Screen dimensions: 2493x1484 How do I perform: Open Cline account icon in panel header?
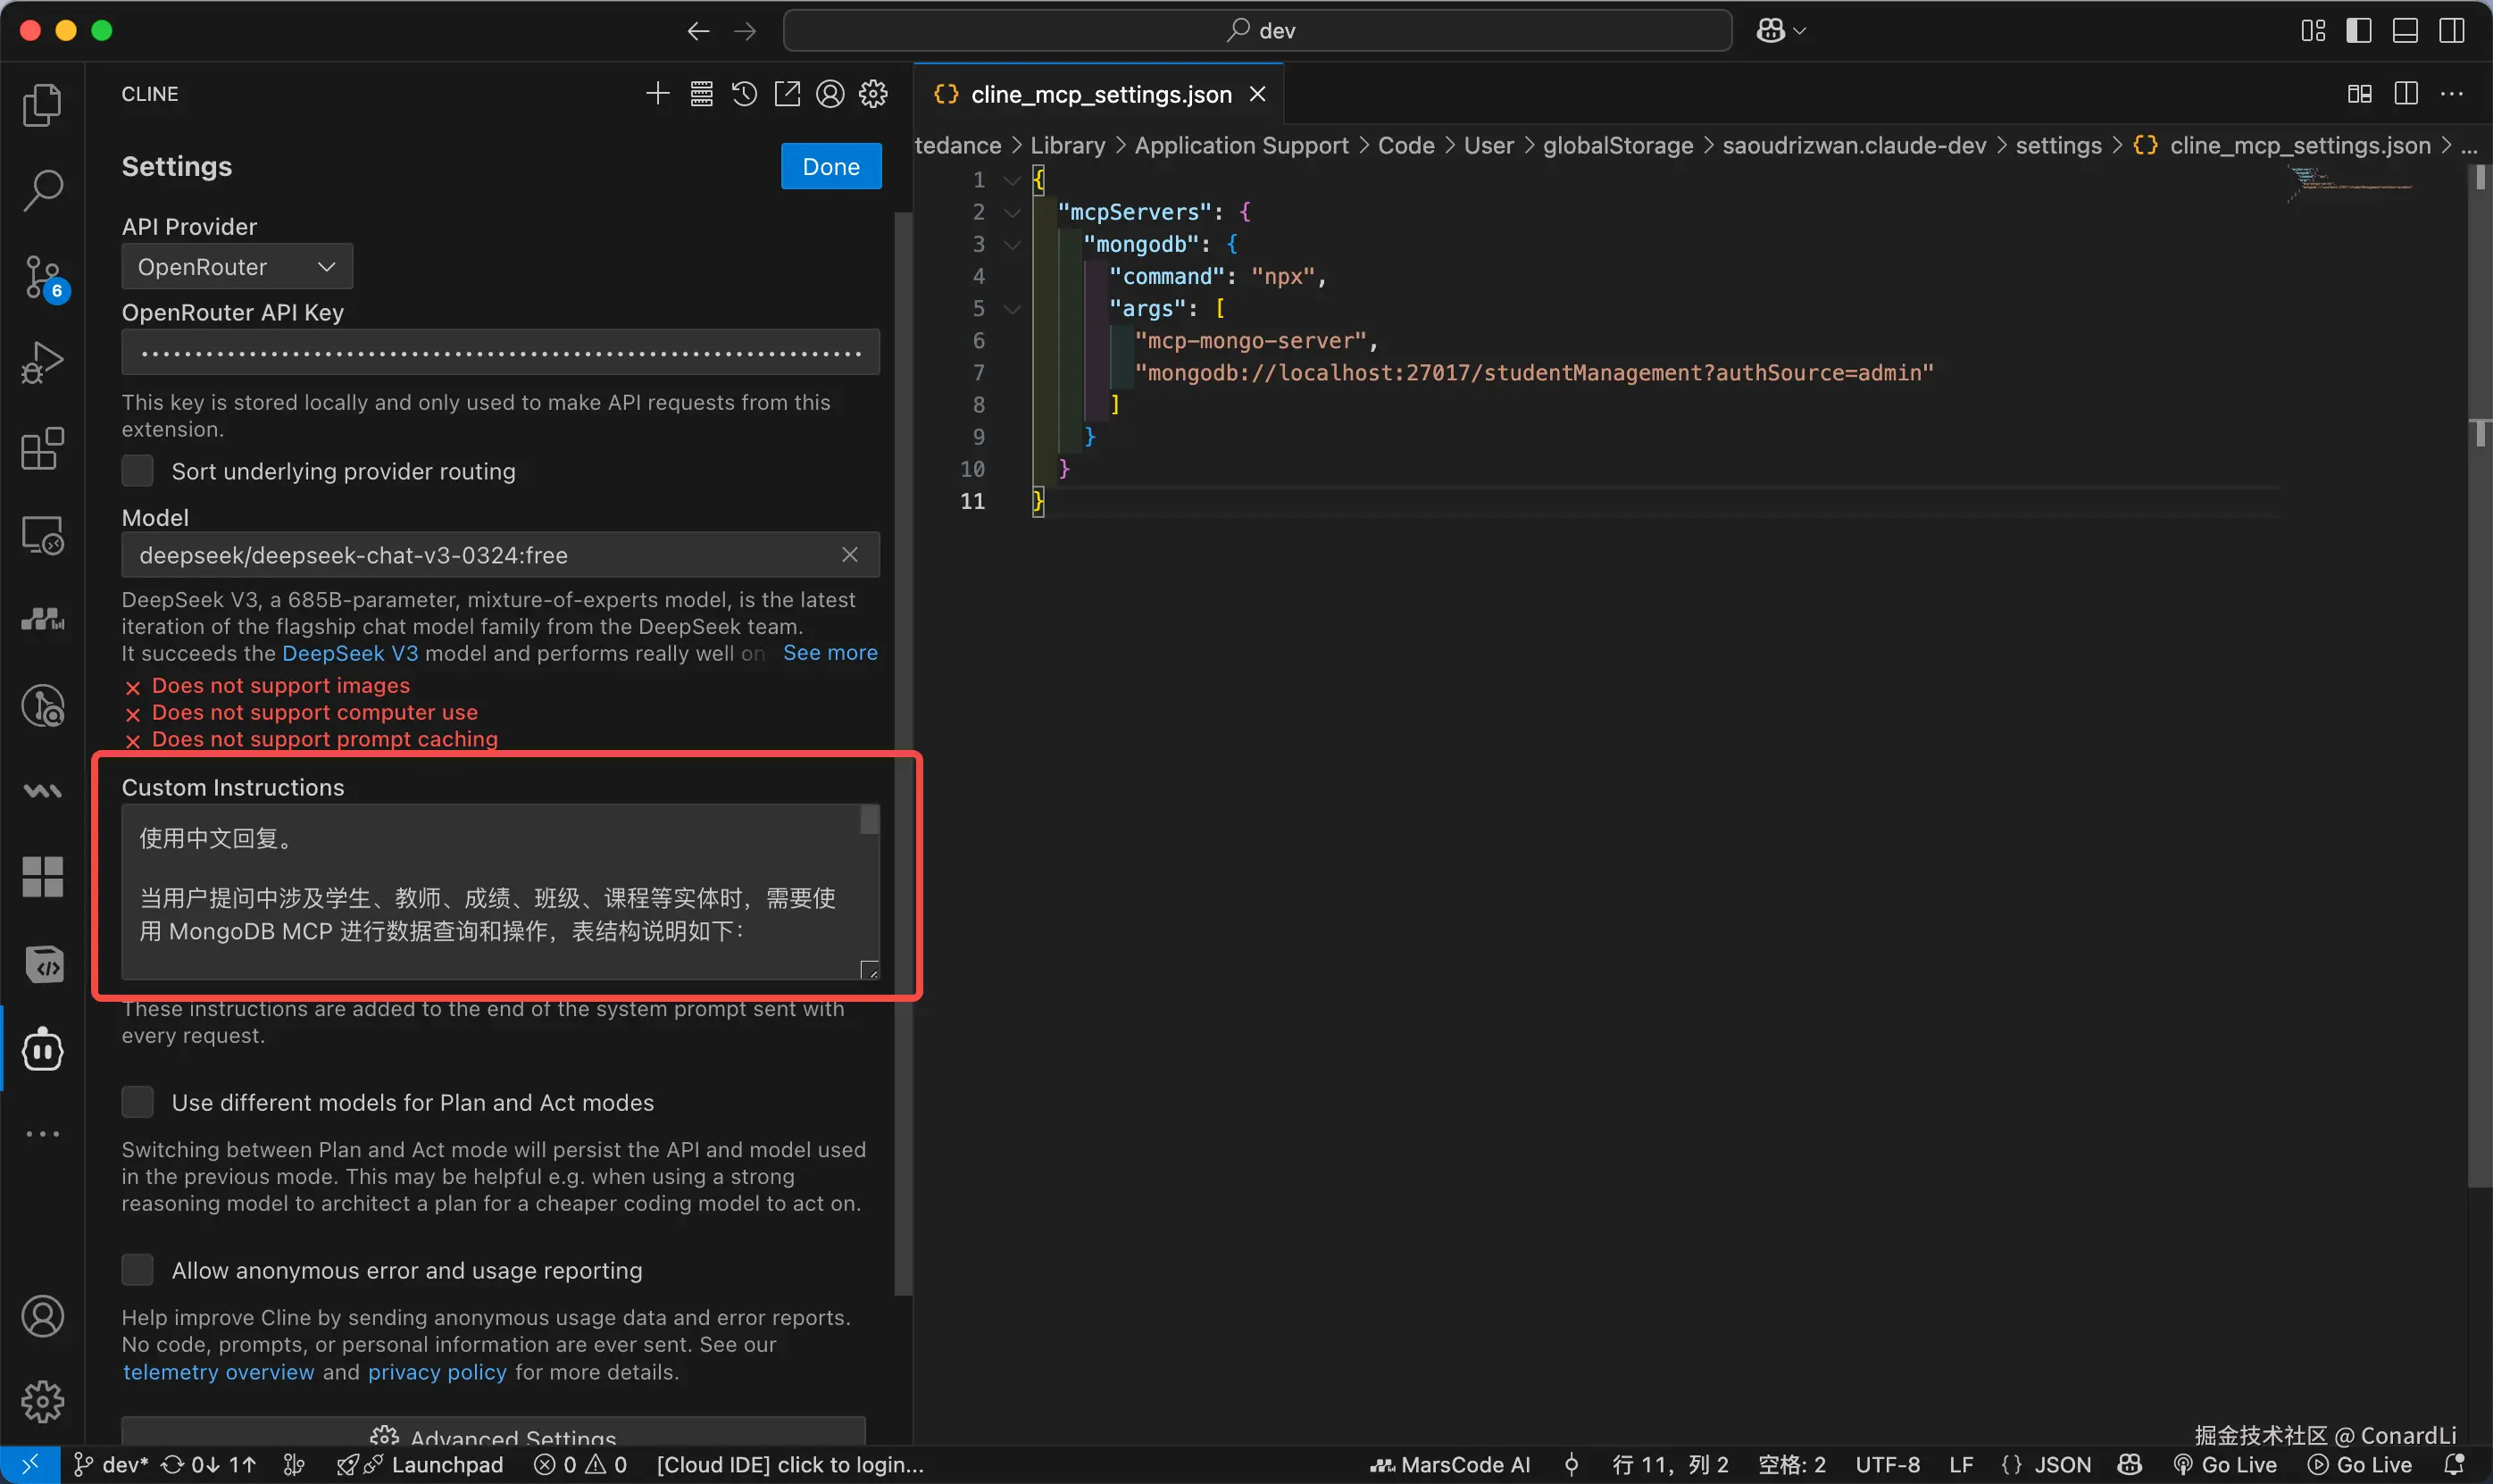[830, 94]
